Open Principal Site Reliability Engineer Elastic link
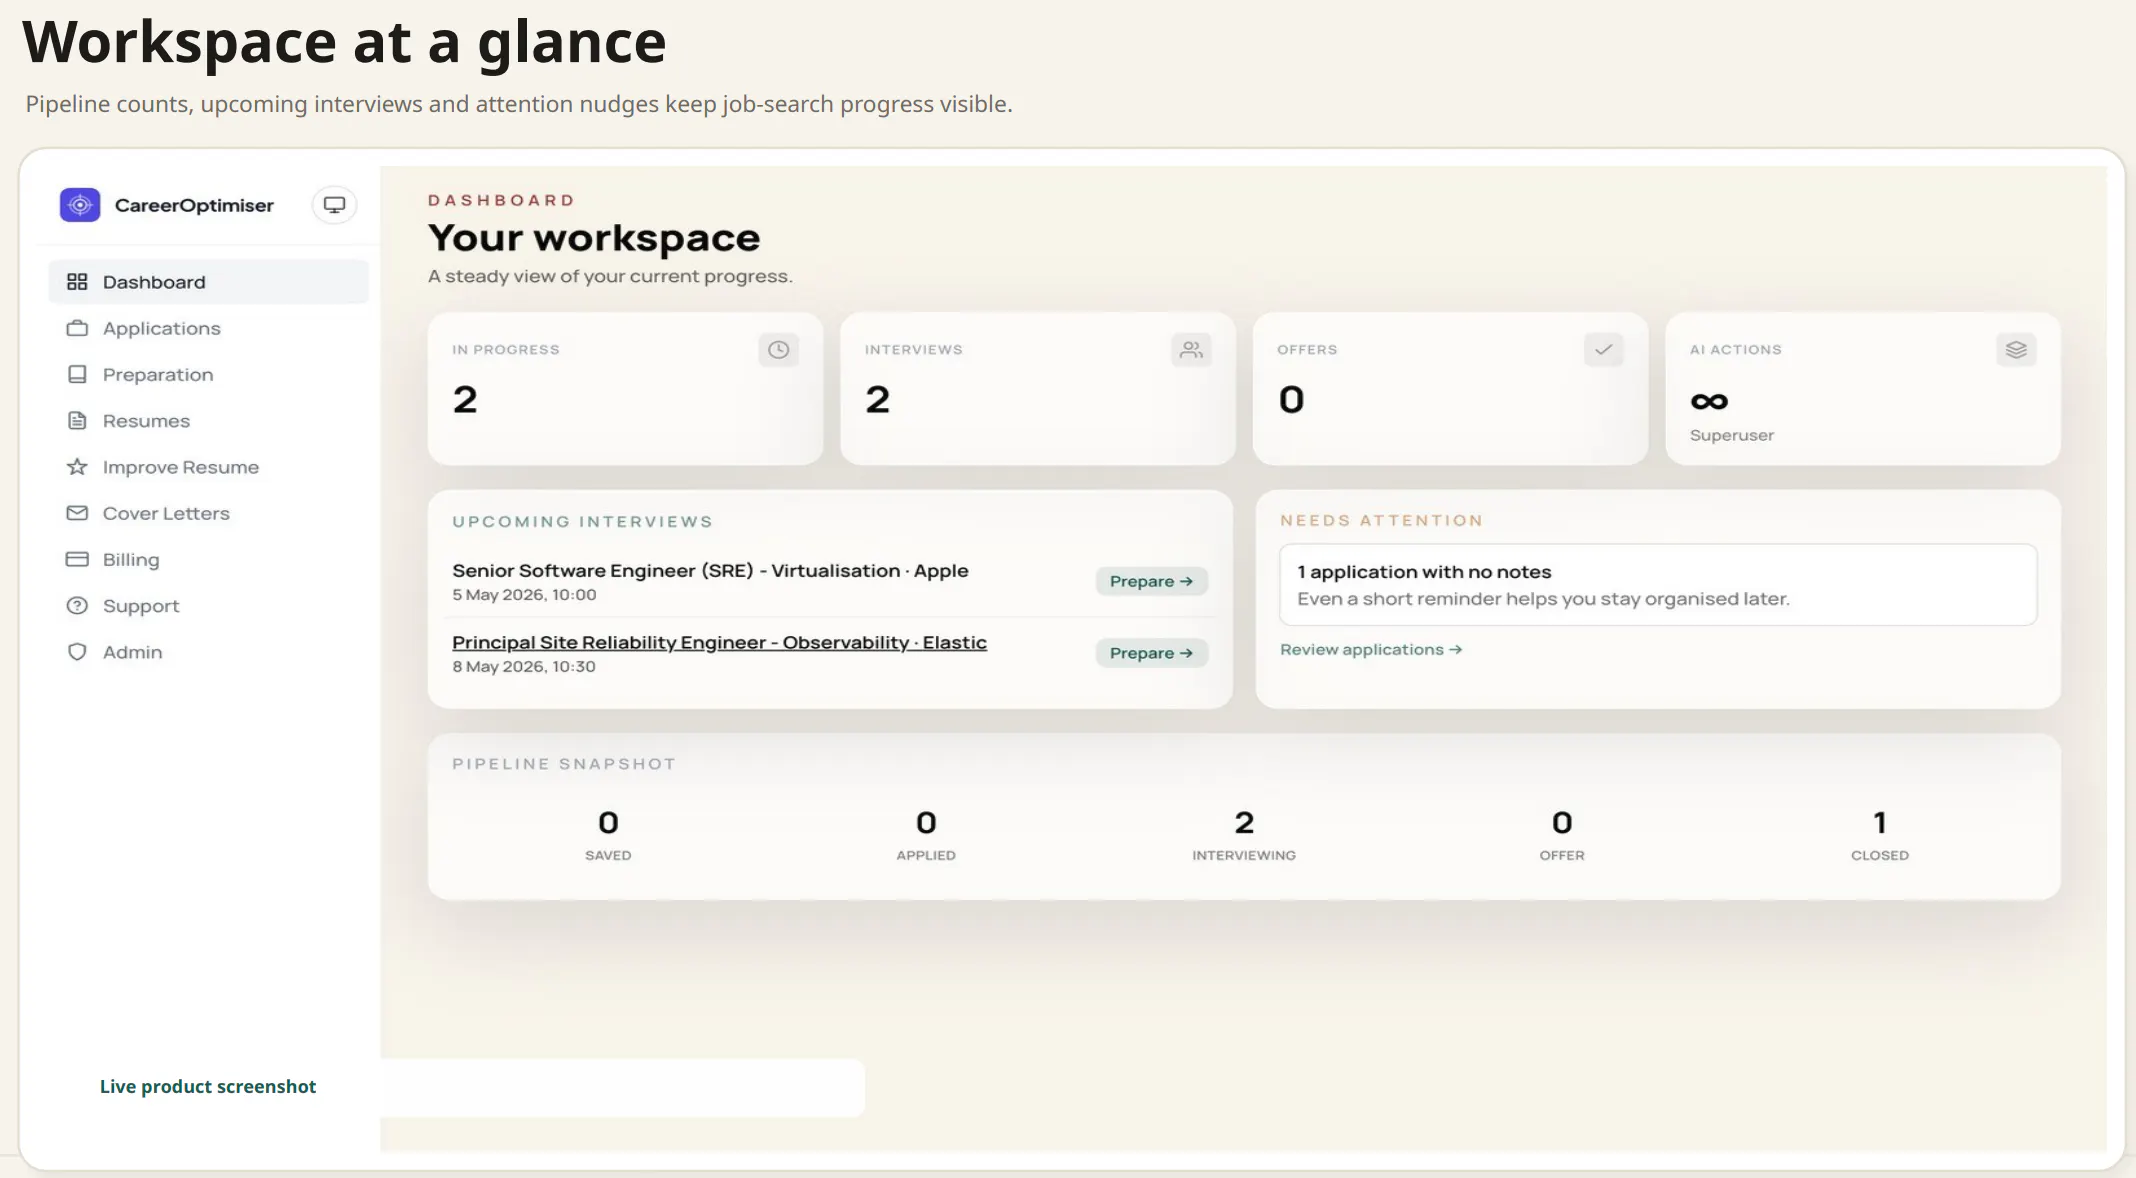This screenshot has height=1178, width=2136. coord(719,643)
